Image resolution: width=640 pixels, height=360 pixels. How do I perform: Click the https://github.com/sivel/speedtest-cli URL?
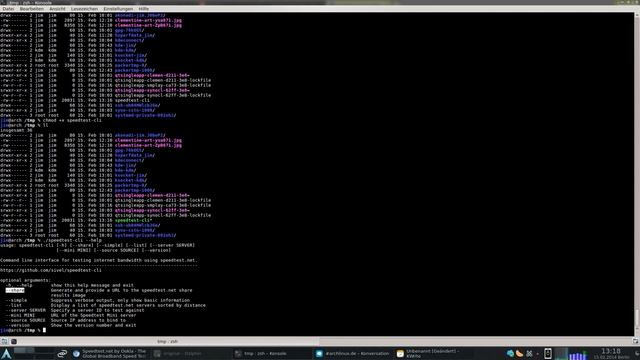(x=51, y=270)
